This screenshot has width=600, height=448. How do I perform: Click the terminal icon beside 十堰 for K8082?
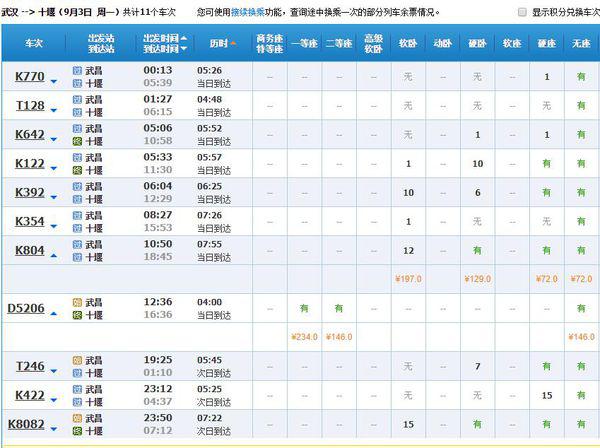tap(77, 430)
